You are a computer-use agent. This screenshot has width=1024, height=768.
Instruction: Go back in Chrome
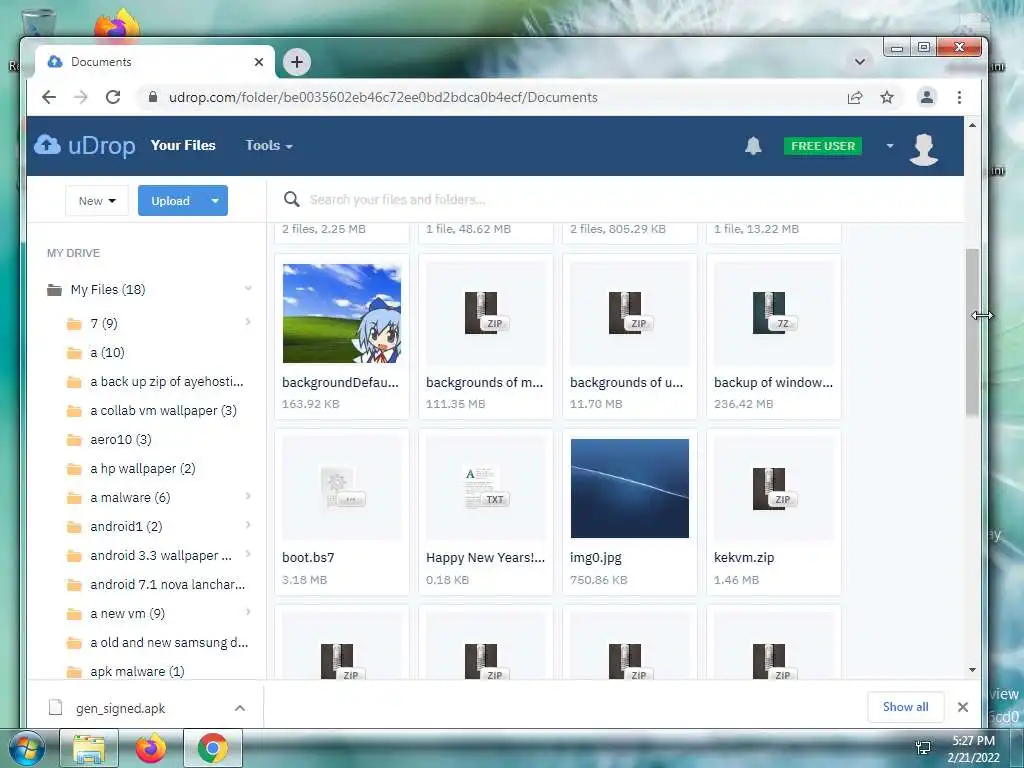pyautogui.click(x=49, y=97)
